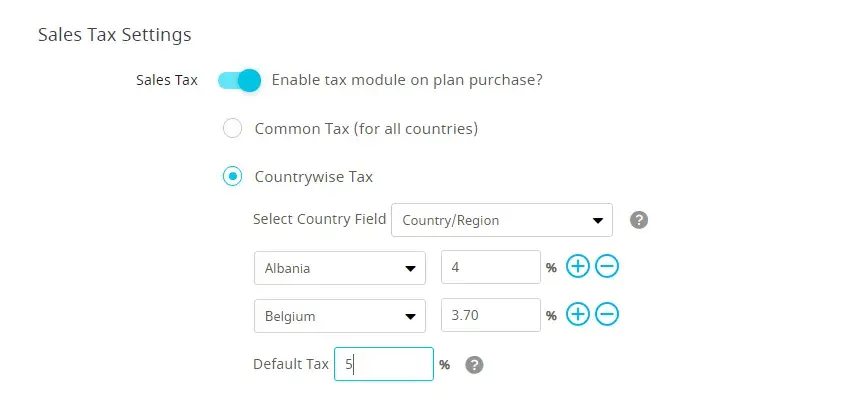Image resolution: width=864 pixels, height=420 pixels.
Task: Remove the Belgium row with minus icon
Action: coord(607,315)
